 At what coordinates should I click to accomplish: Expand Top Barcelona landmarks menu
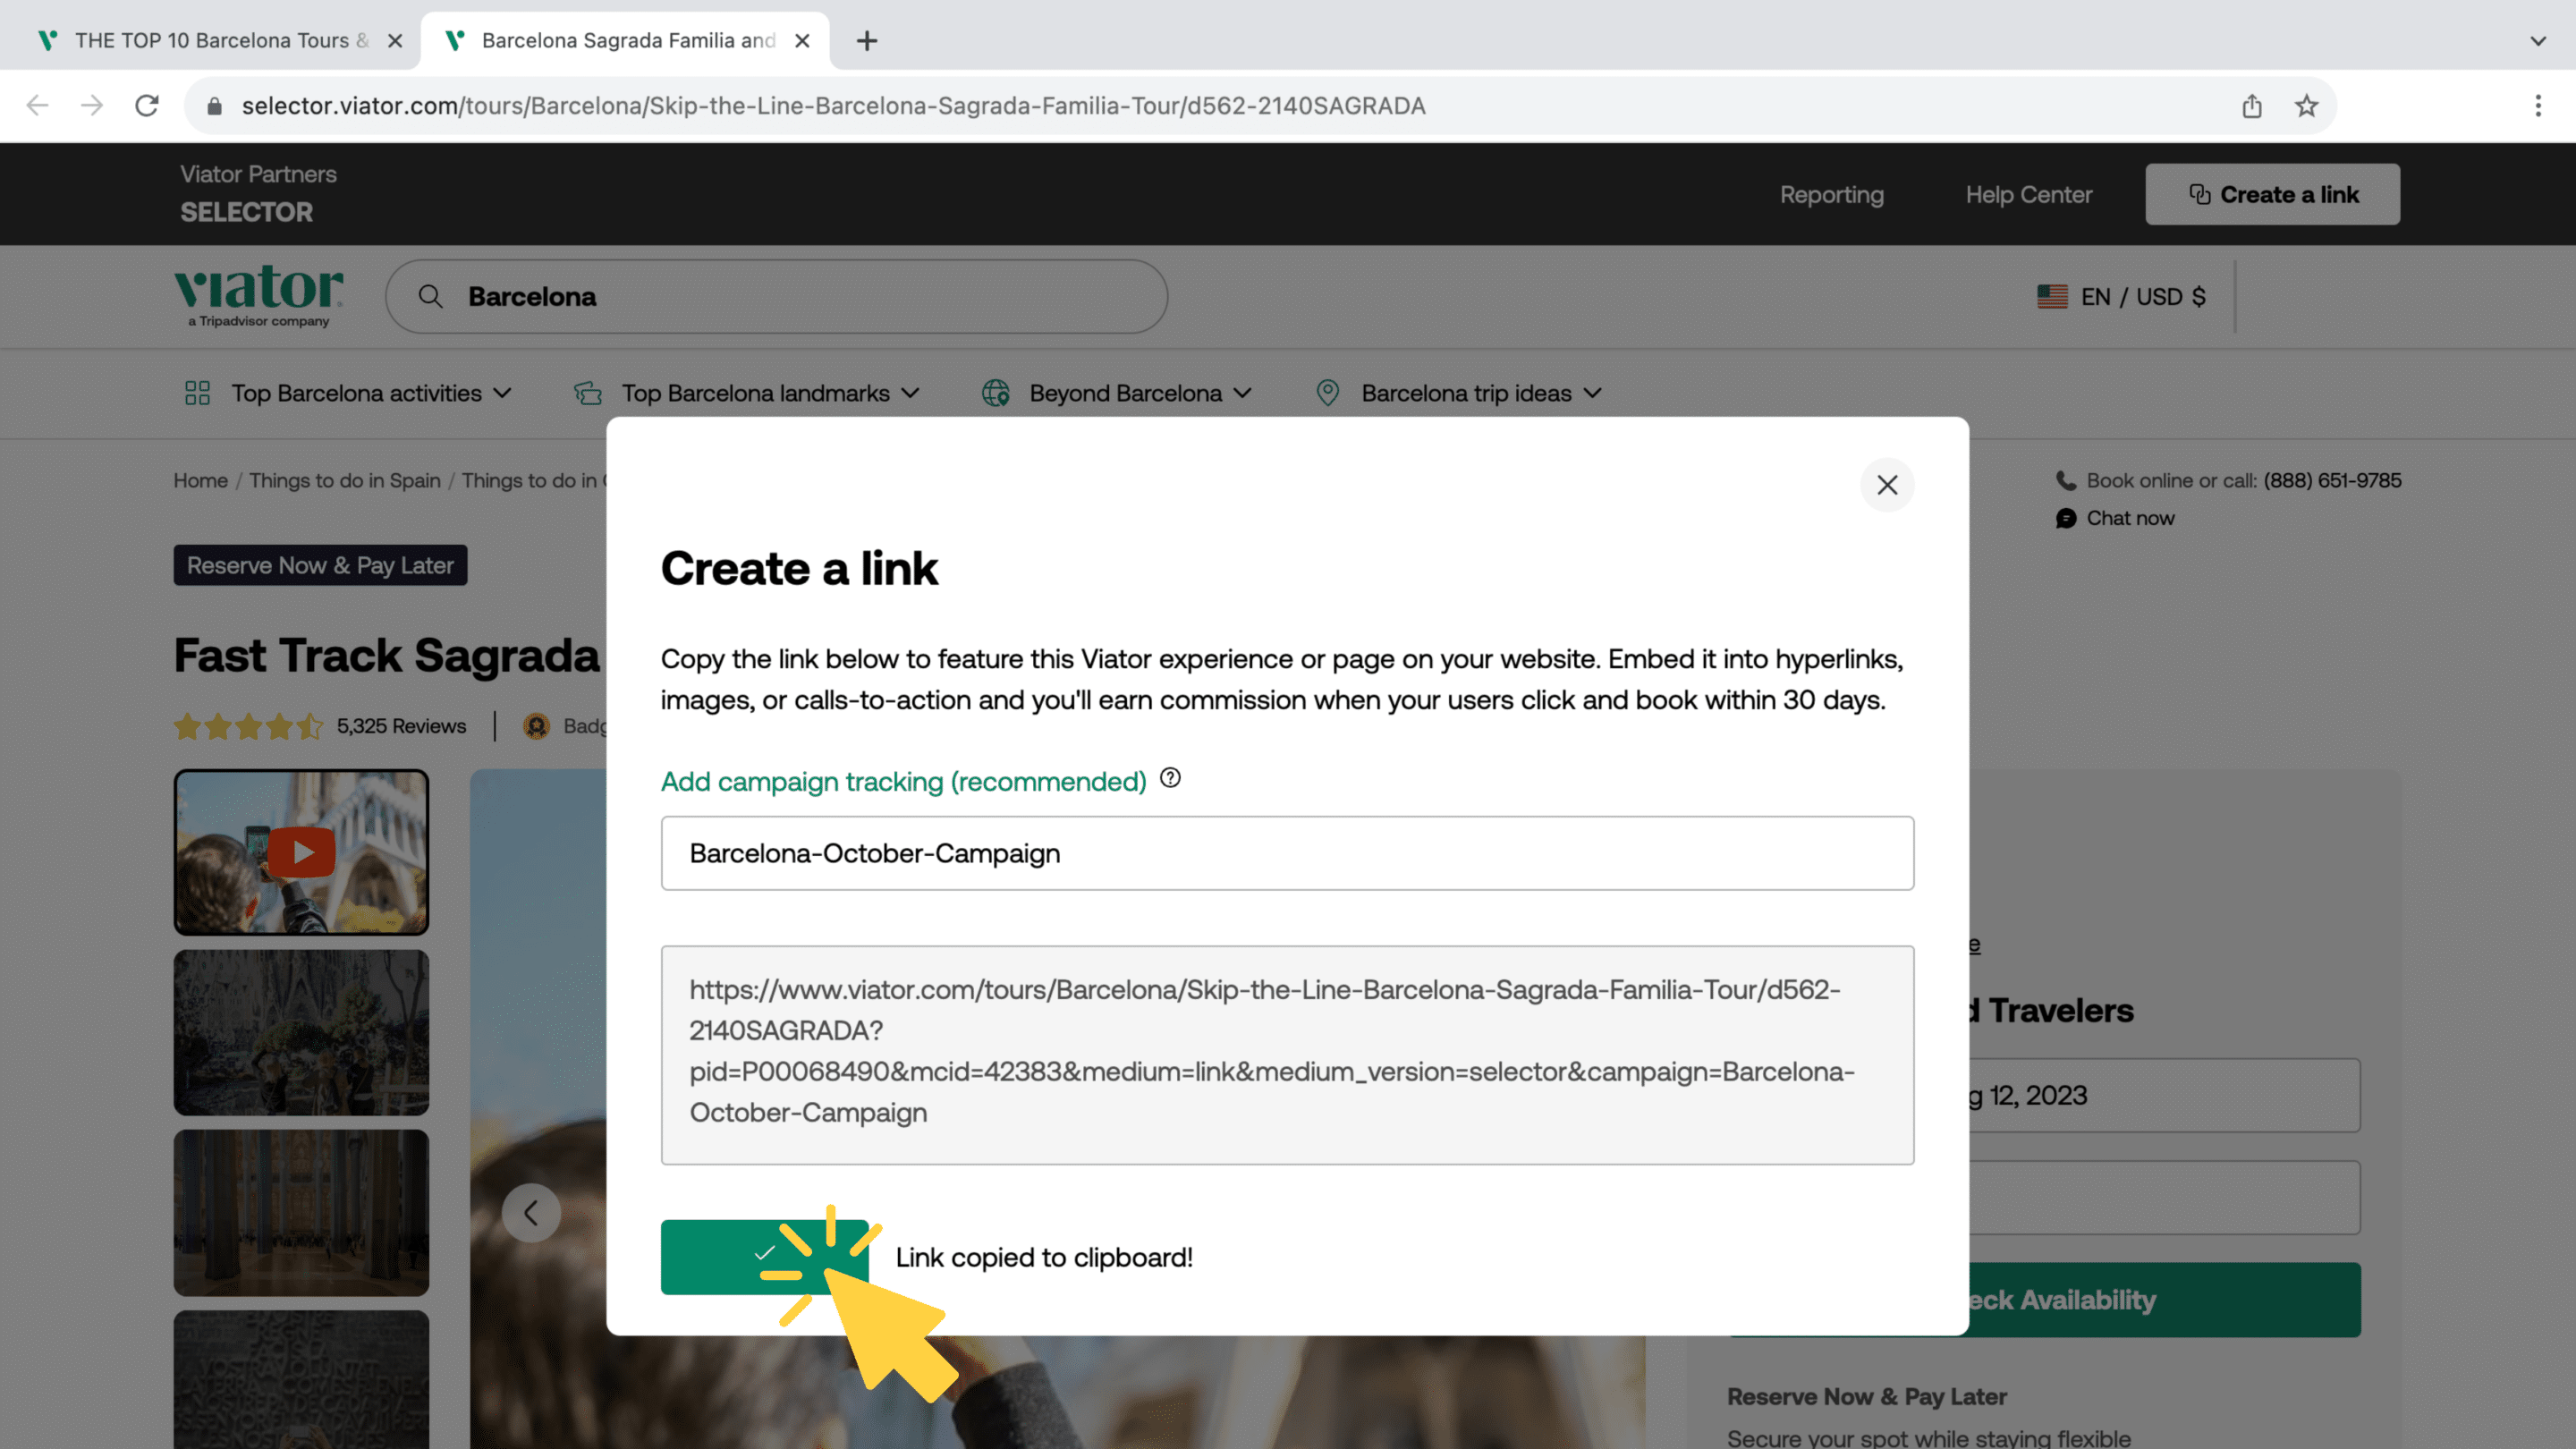746,393
